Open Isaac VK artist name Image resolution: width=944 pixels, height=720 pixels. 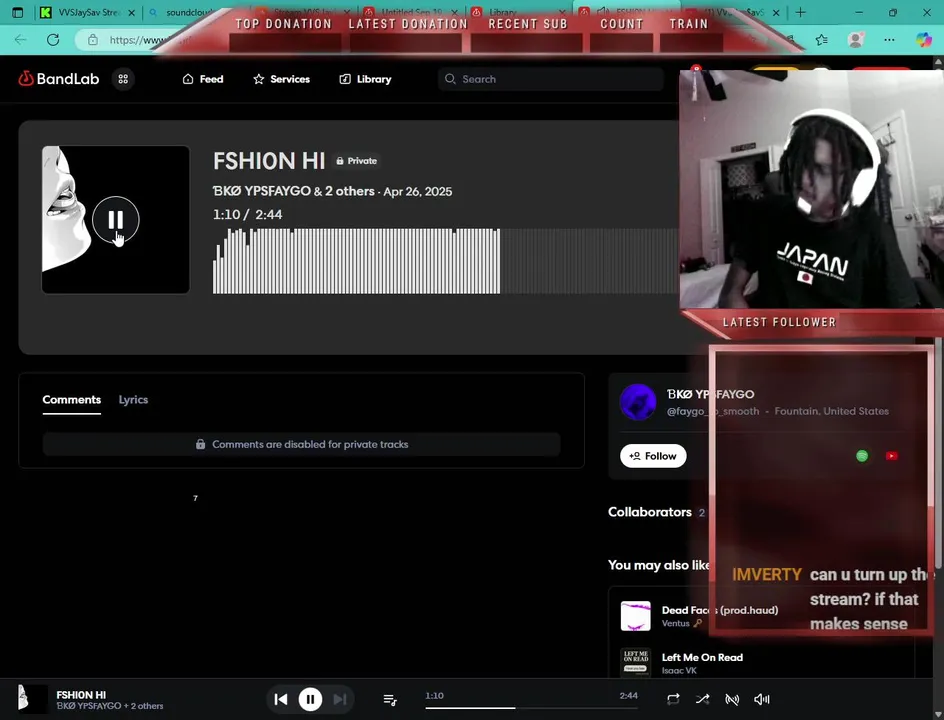click(x=679, y=671)
